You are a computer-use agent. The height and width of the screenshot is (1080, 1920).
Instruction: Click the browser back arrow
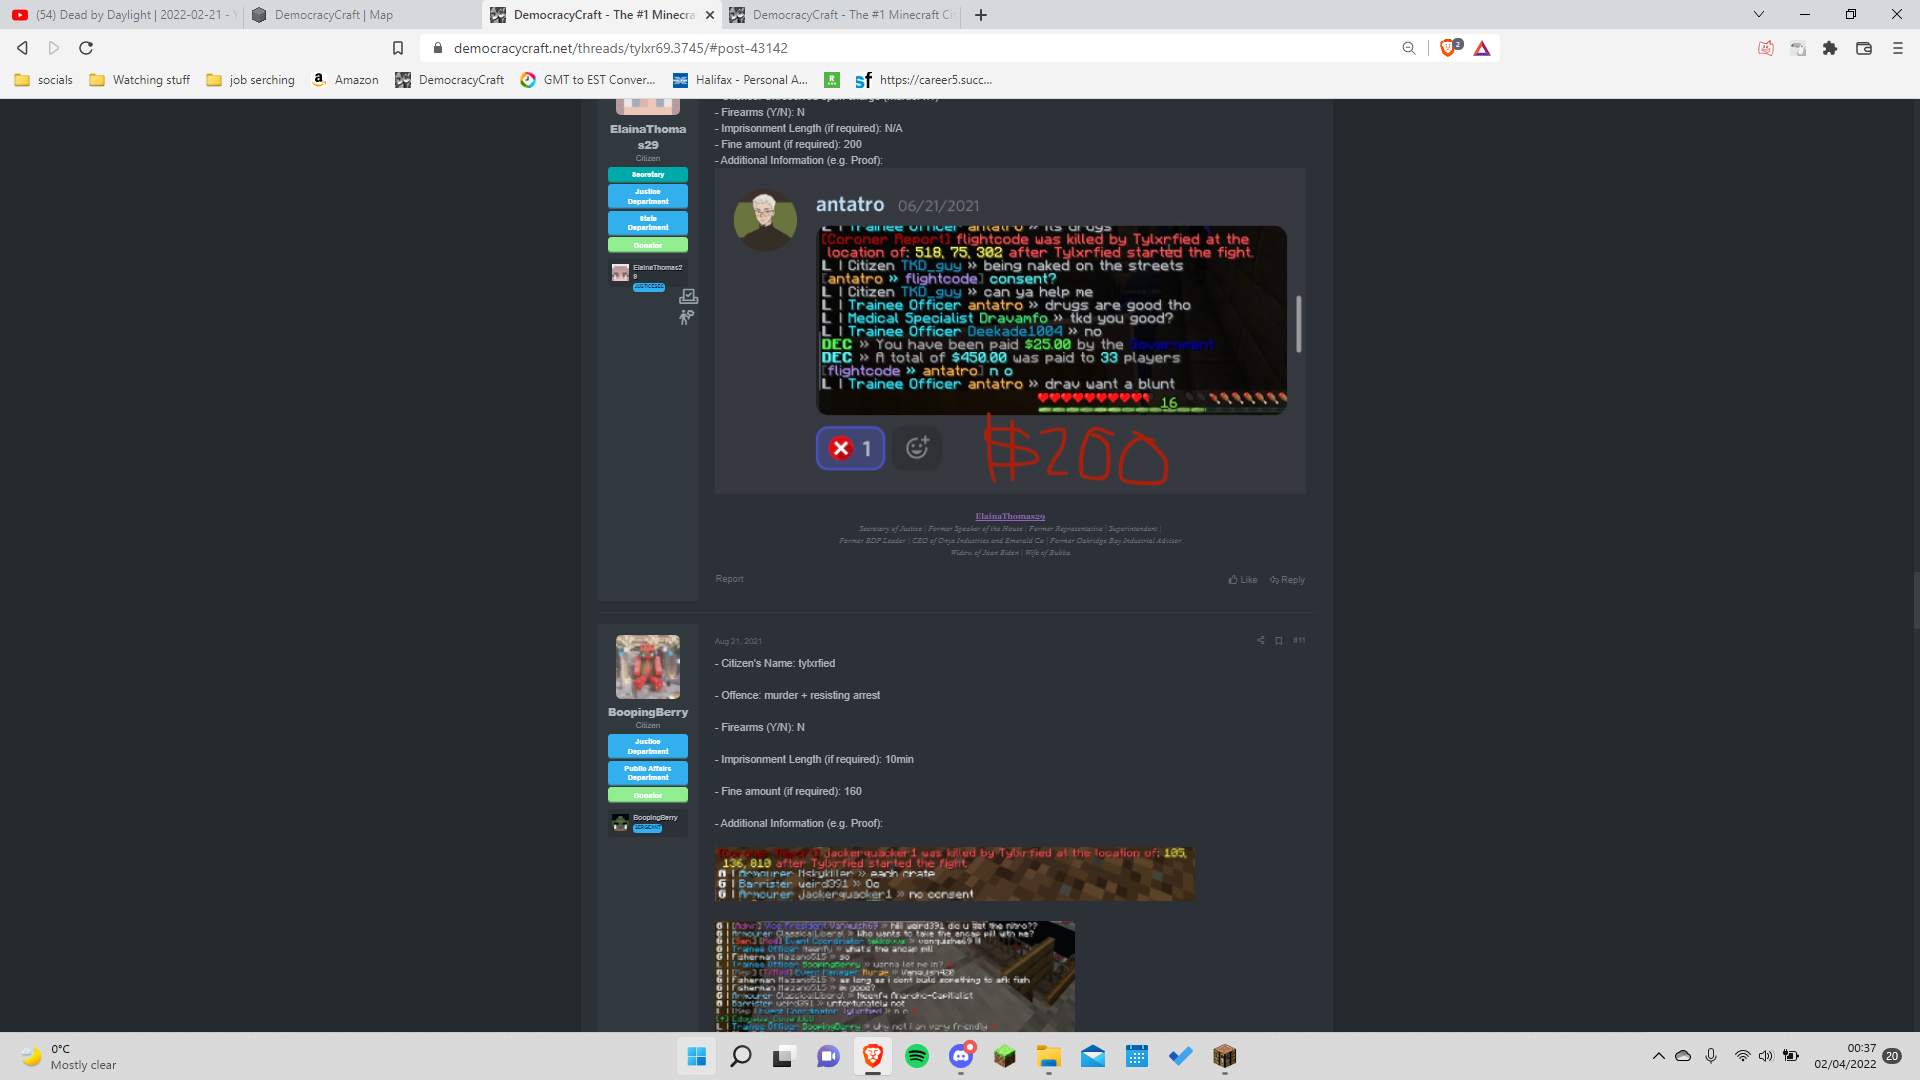(x=22, y=48)
